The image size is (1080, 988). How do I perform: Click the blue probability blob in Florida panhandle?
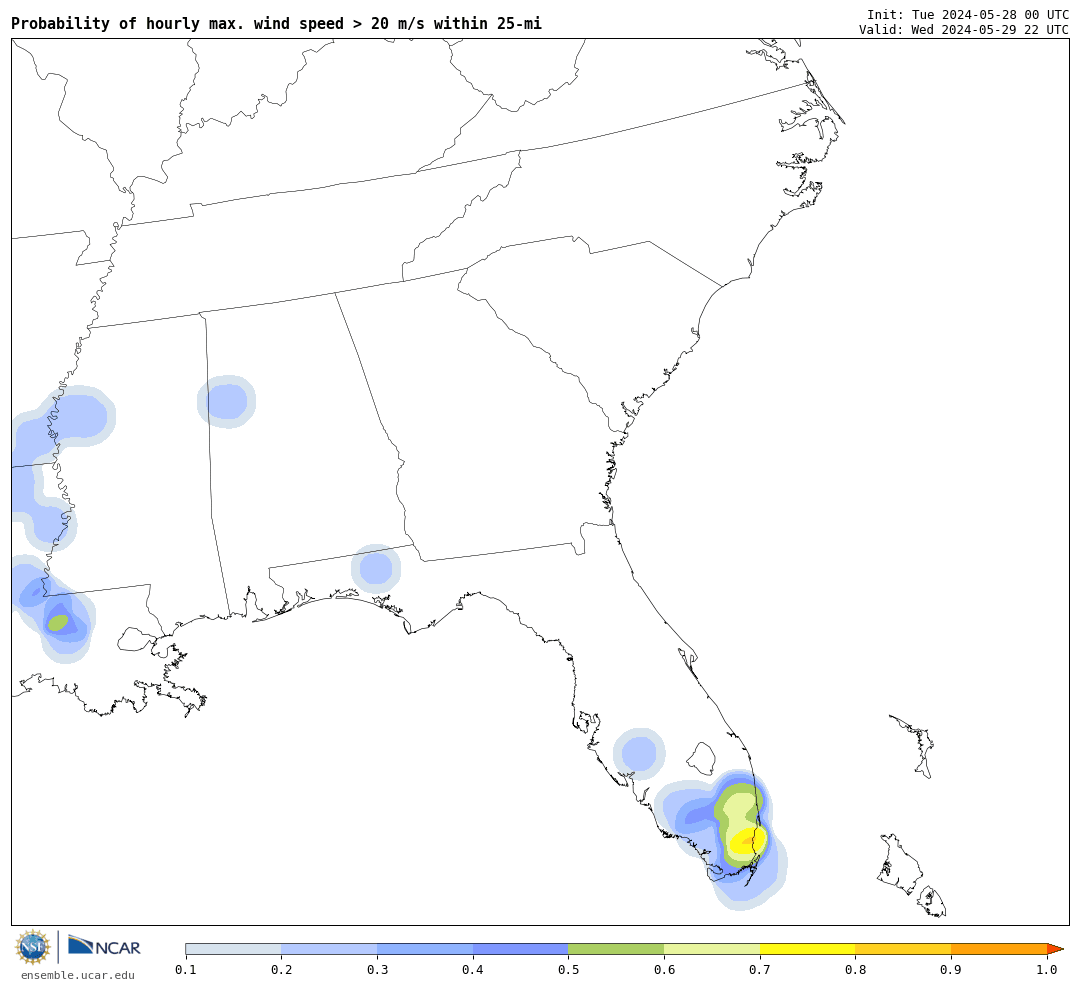375,568
